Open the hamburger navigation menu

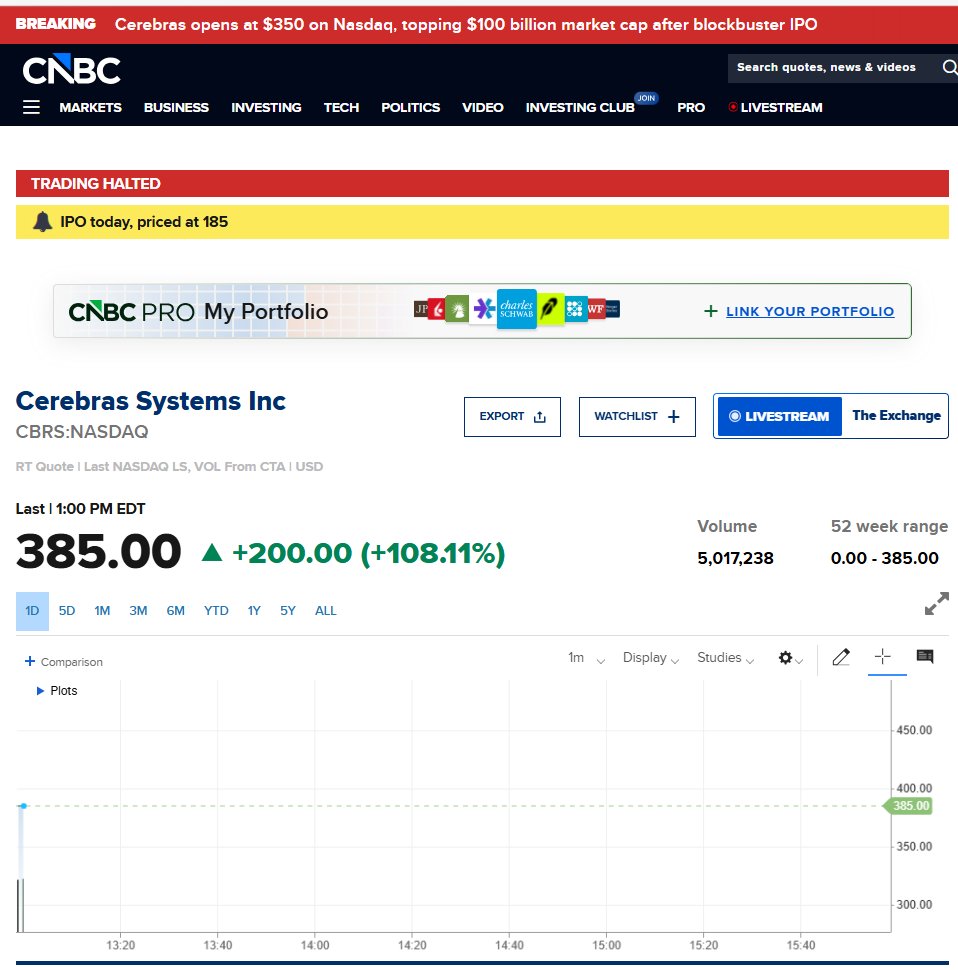[x=31, y=107]
